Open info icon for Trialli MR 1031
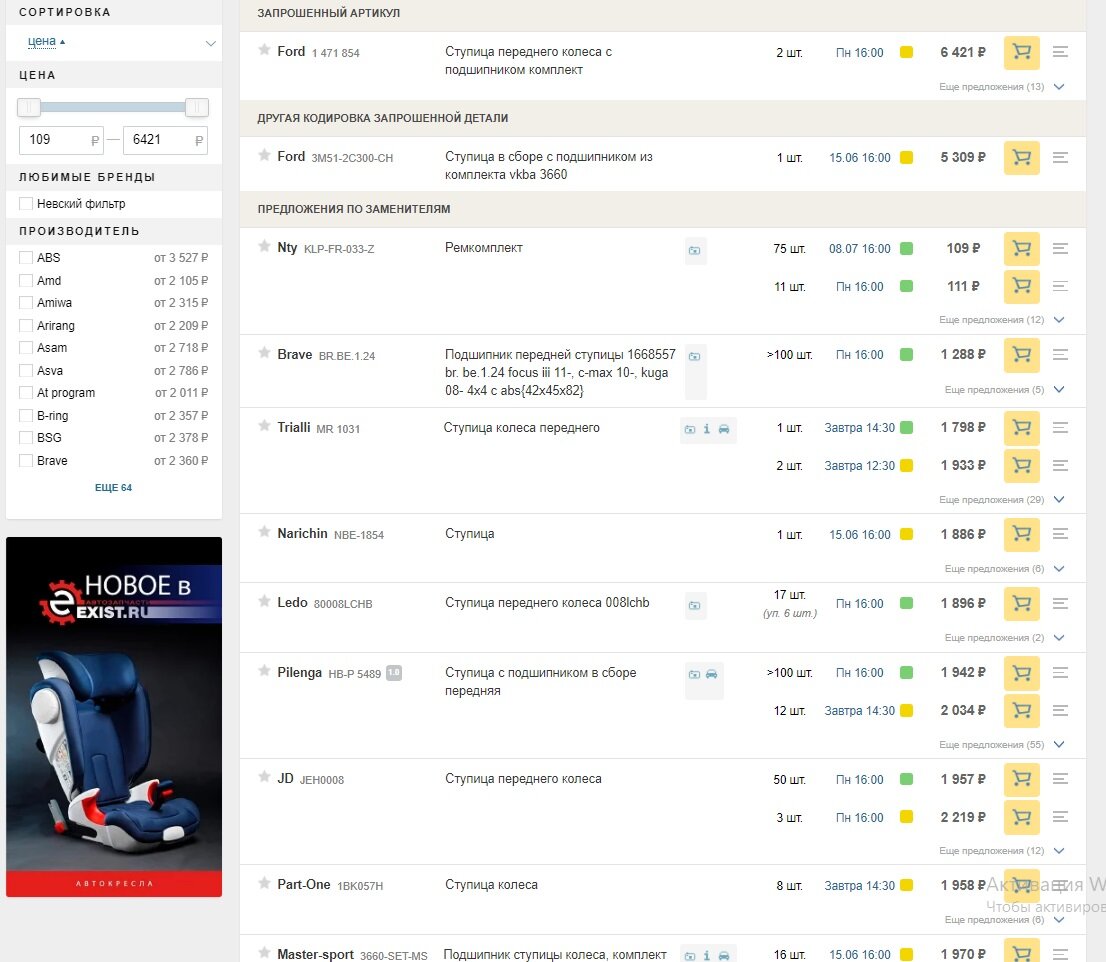This screenshot has height=962, width=1106. (707, 429)
